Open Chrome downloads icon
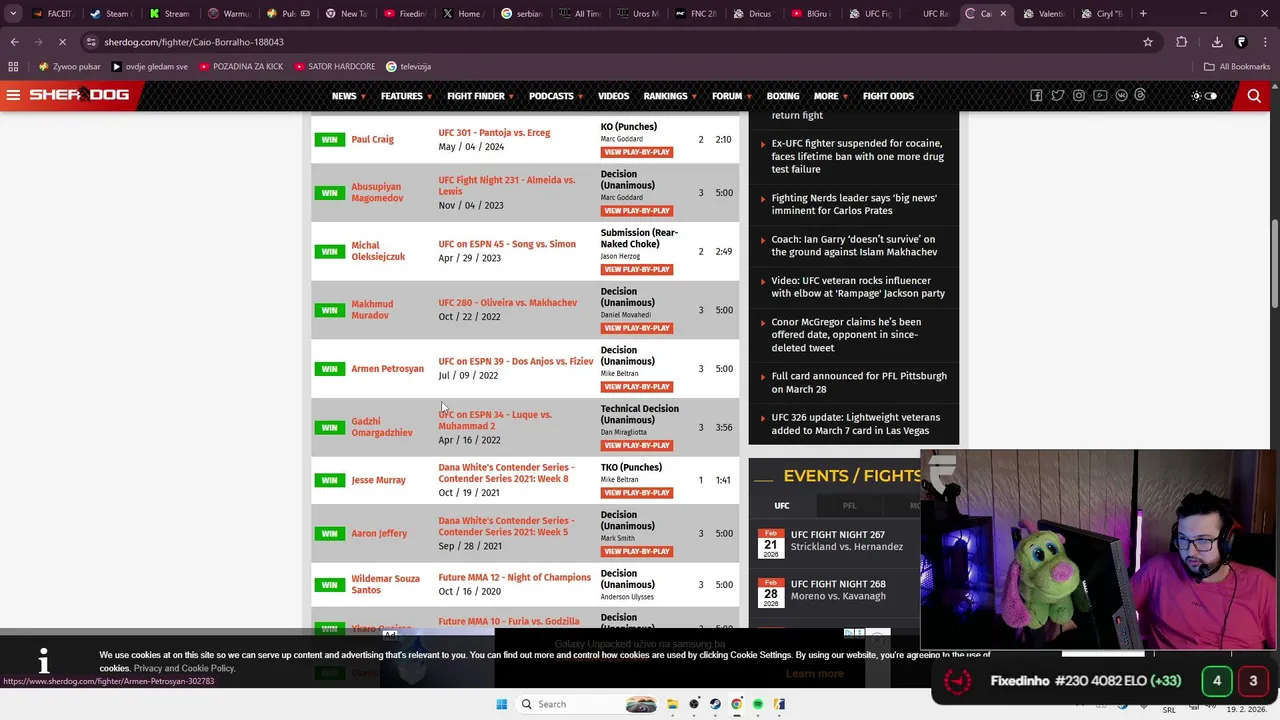The width and height of the screenshot is (1280, 720). click(x=1217, y=42)
